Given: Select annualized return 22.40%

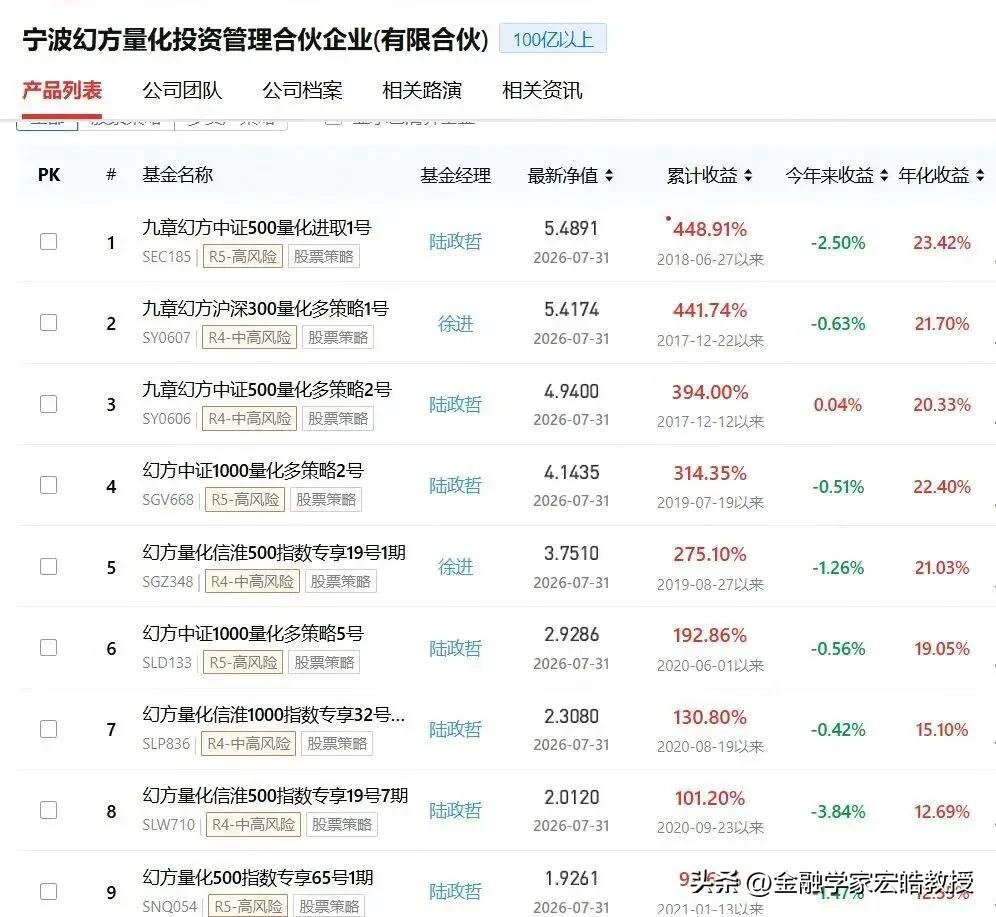Looking at the screenshot, I should point(942,487).
